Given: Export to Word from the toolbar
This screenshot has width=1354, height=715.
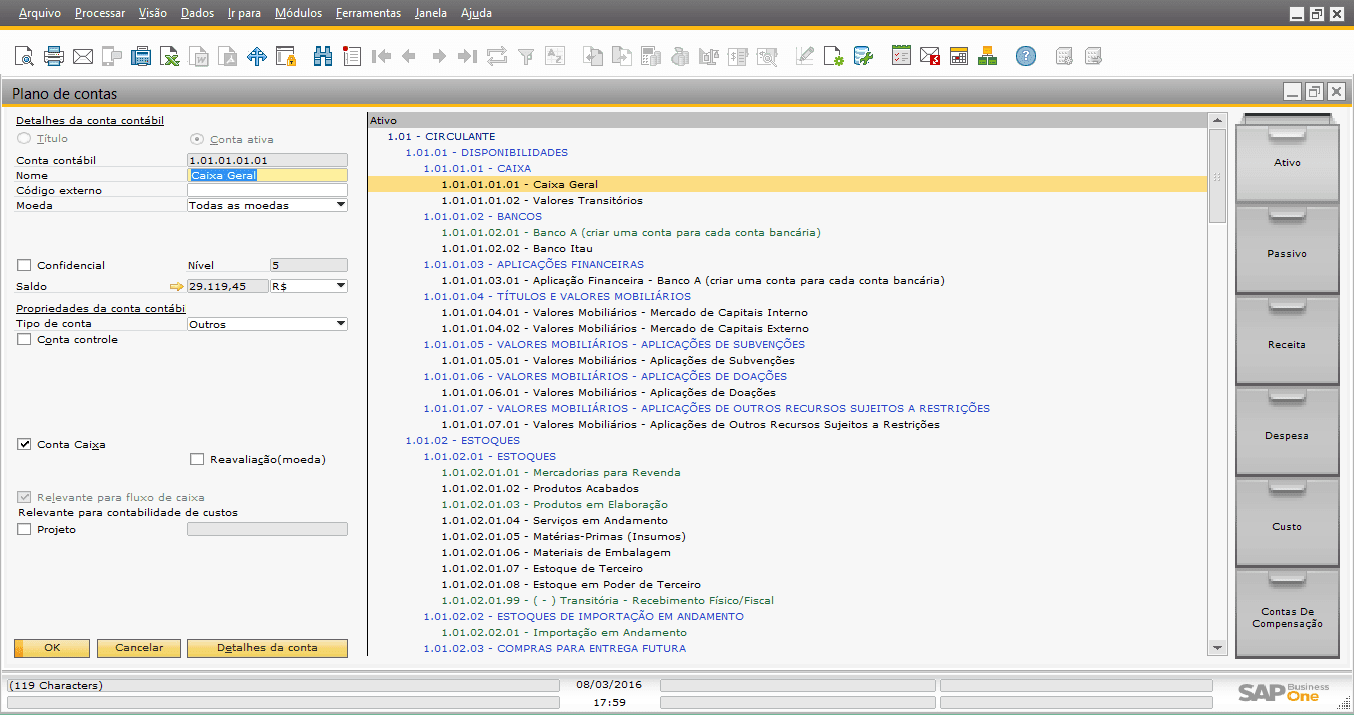Looking at the screenshot, I should 200,56.
